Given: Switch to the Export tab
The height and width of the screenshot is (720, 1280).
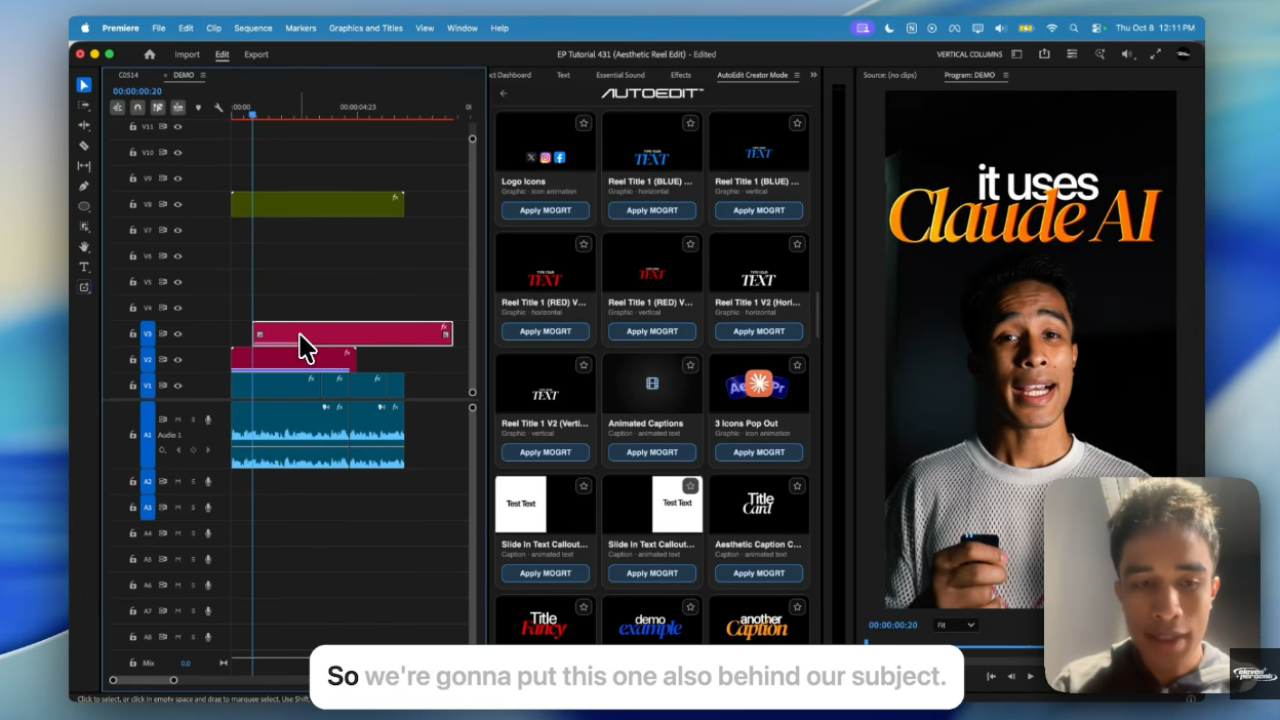Looking at the screenshot, I should coord(256,54).
